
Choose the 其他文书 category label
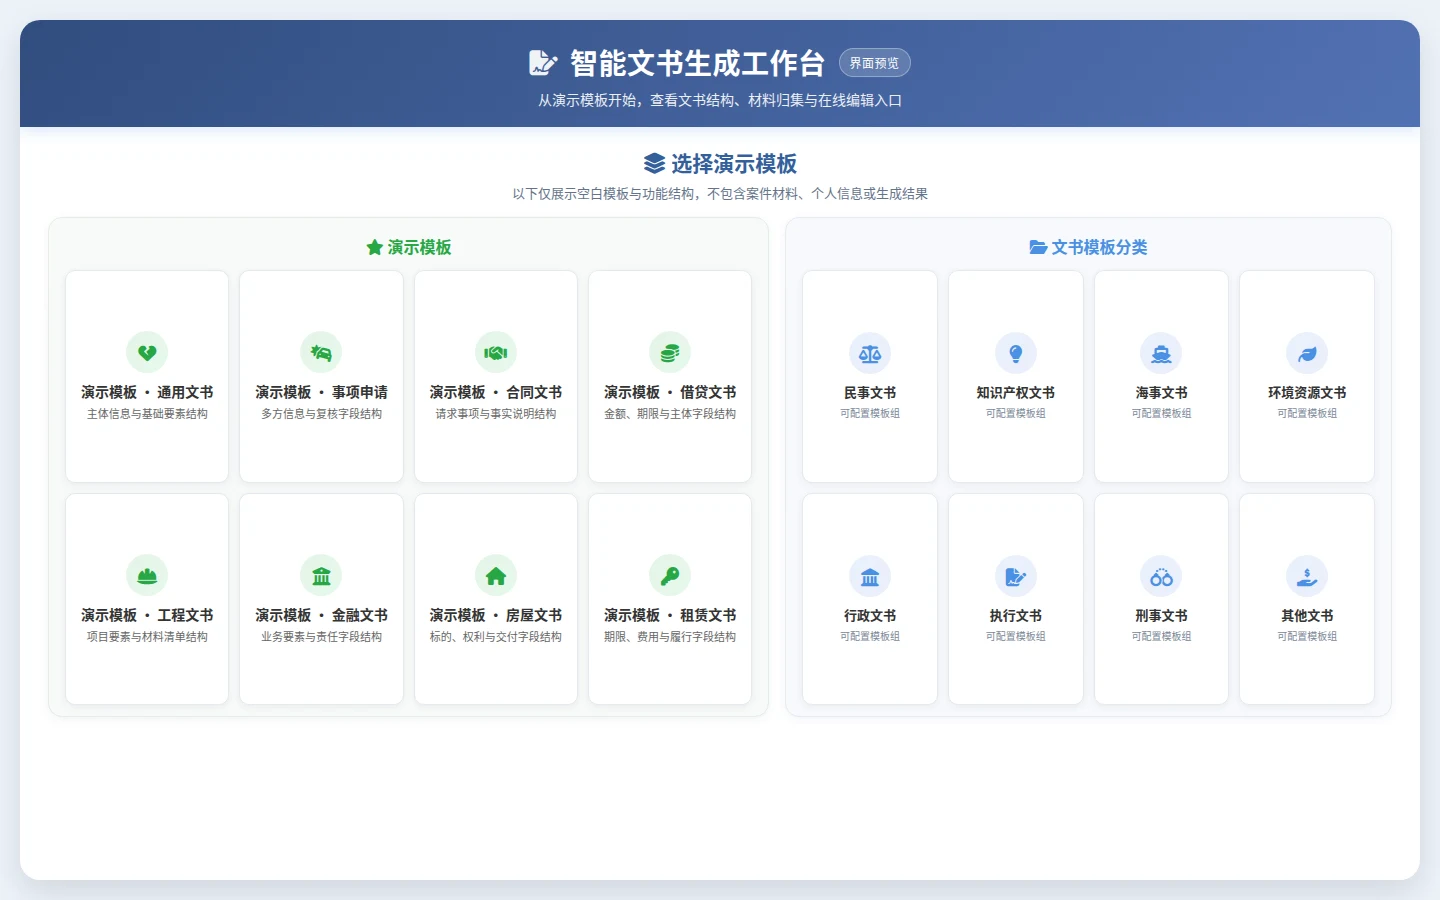(x=1307, y=616)
